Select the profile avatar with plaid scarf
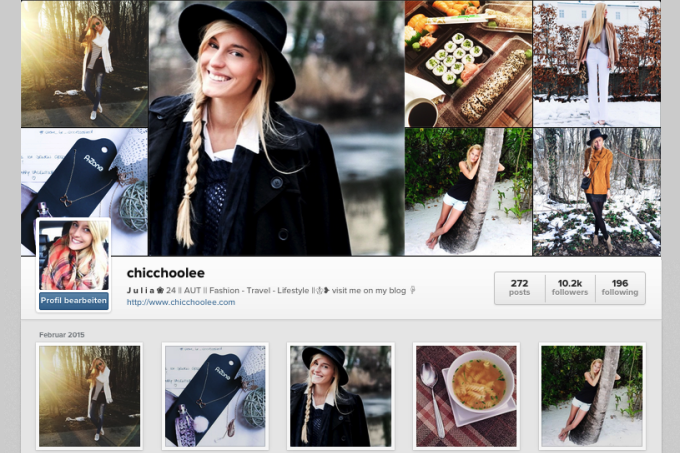Viewport: 680px width, 453px height. 74,255
